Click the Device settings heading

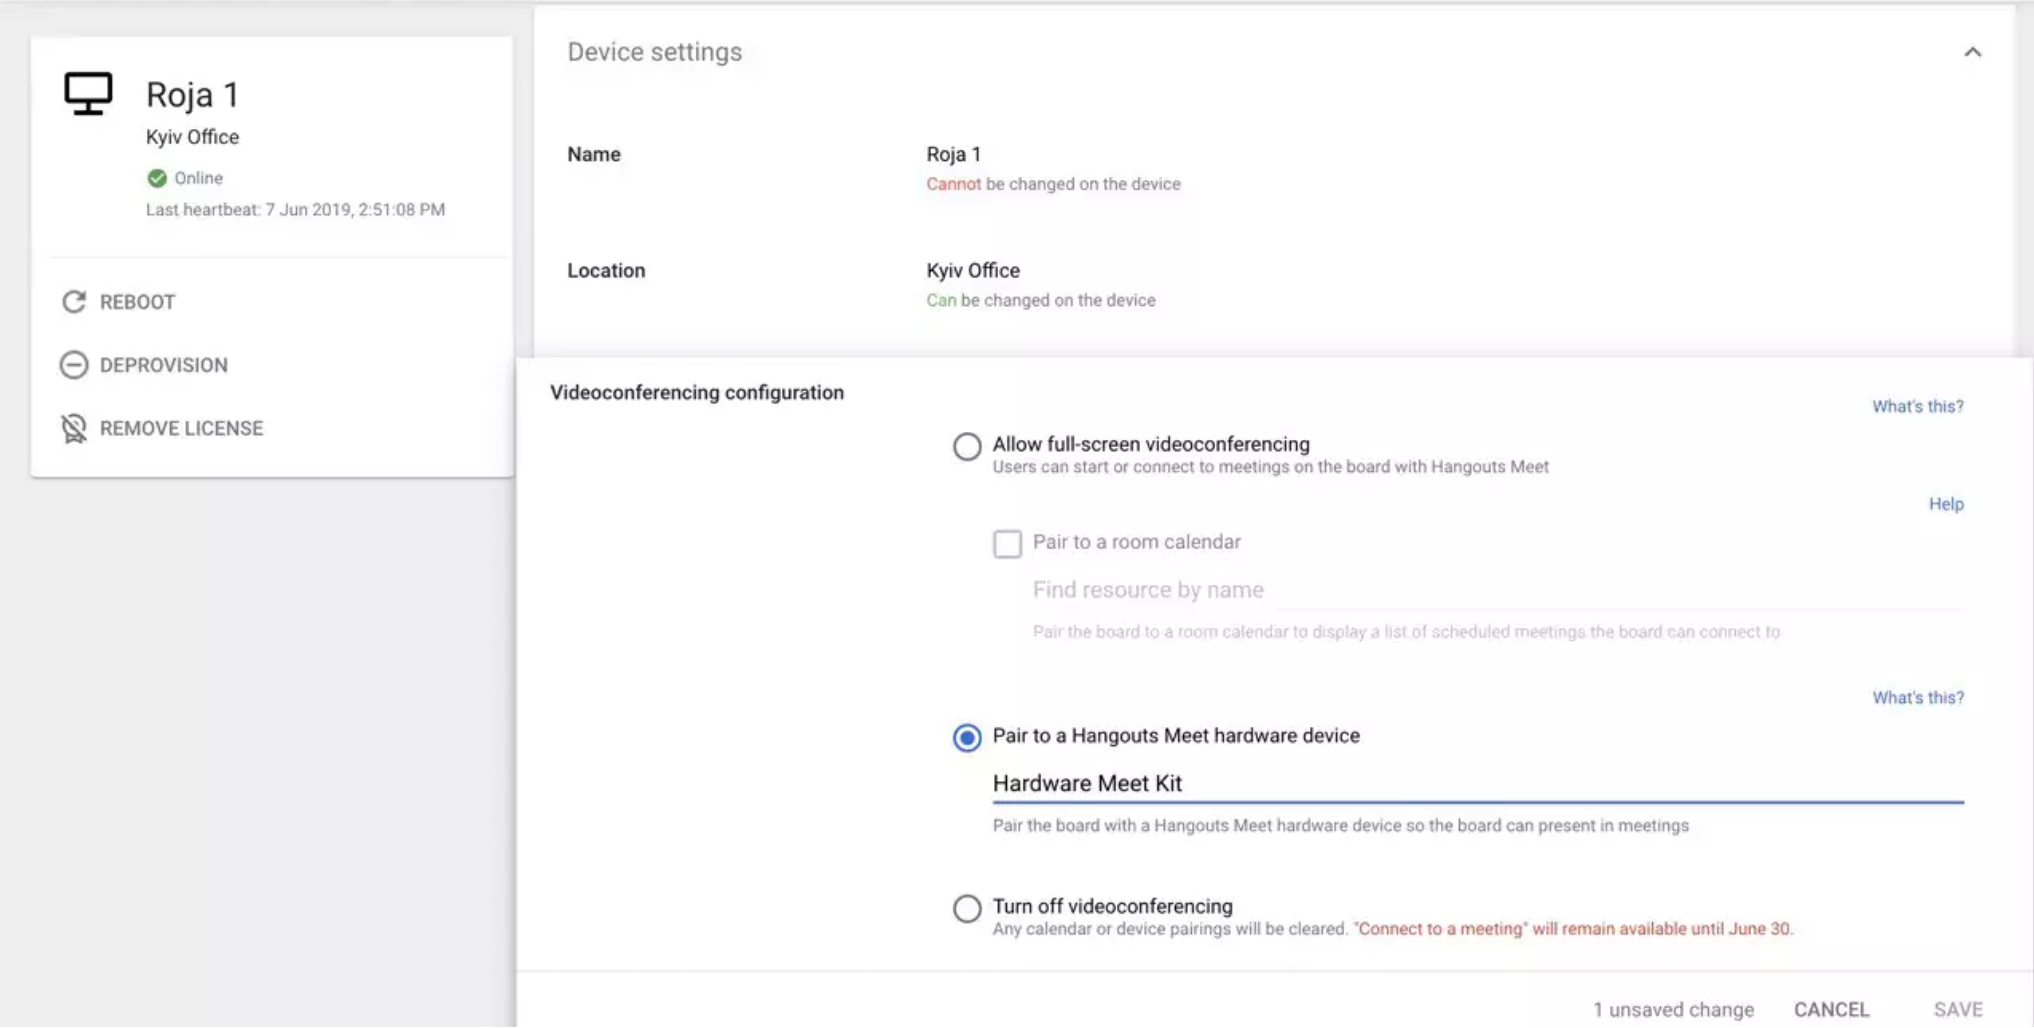(654, 52)
